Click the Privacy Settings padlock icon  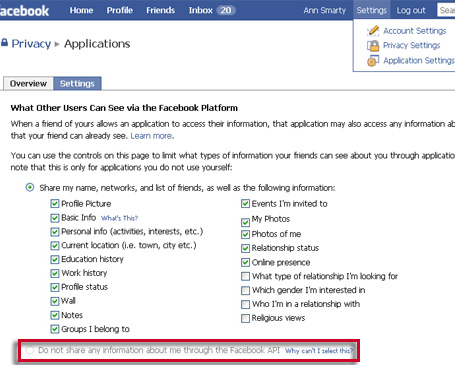[373, 46]
